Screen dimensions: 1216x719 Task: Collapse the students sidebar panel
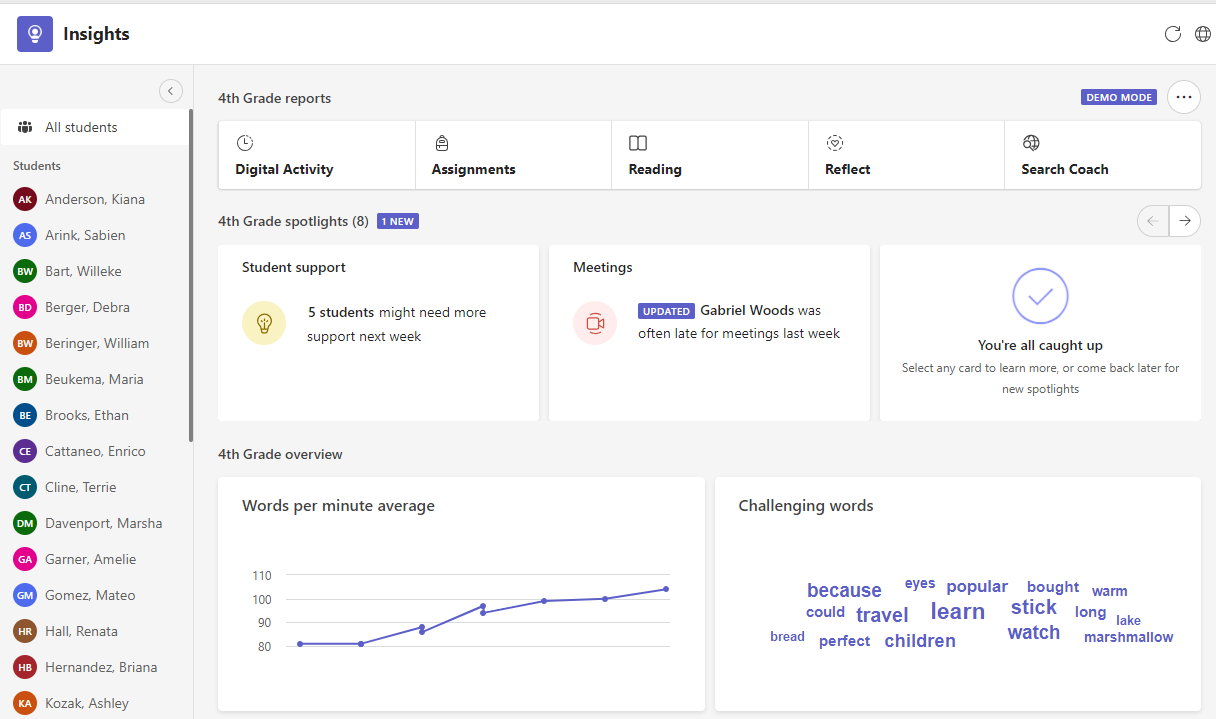click(170, 91)
